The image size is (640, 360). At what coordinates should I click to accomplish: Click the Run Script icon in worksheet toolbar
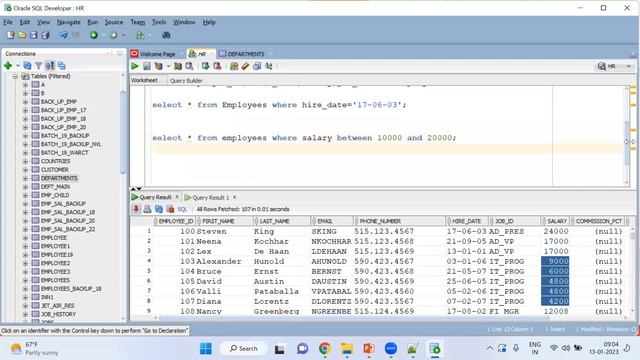click(x=147, y=66)
